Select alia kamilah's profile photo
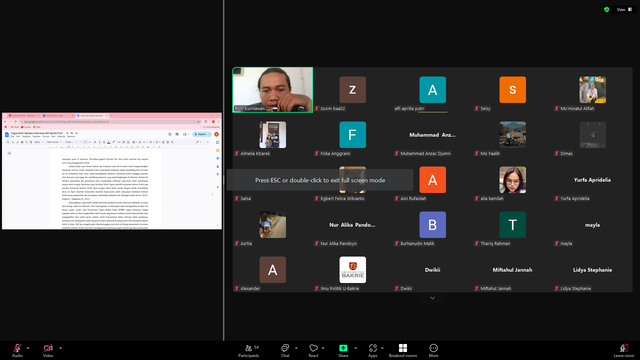 (x=513, y=180)
